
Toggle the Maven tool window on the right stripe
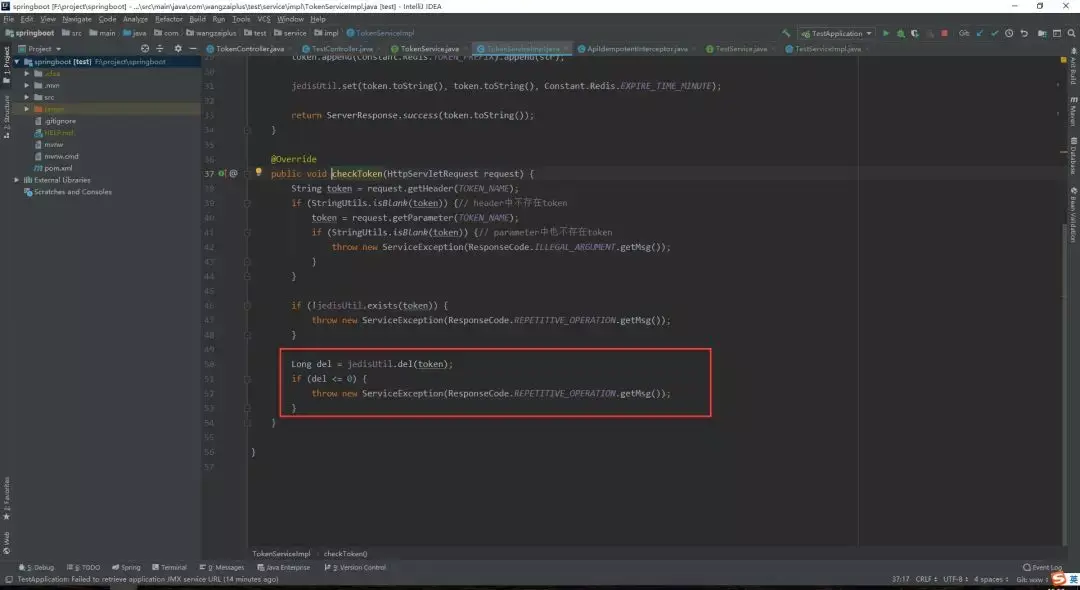(x=1073, y=112)
